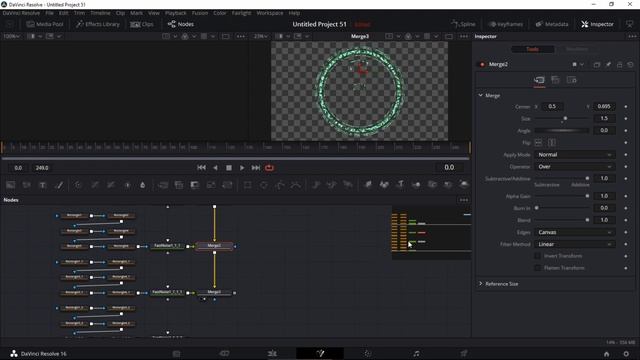
Task: Toggle Merge2 enable dot in Inspector
Action: click(482, 64)
